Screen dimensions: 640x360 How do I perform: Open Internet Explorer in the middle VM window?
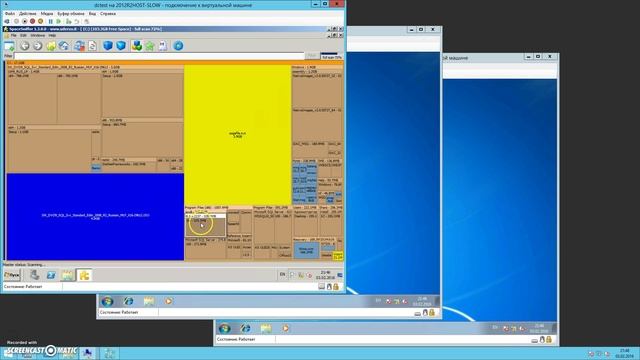click(129, 301)
